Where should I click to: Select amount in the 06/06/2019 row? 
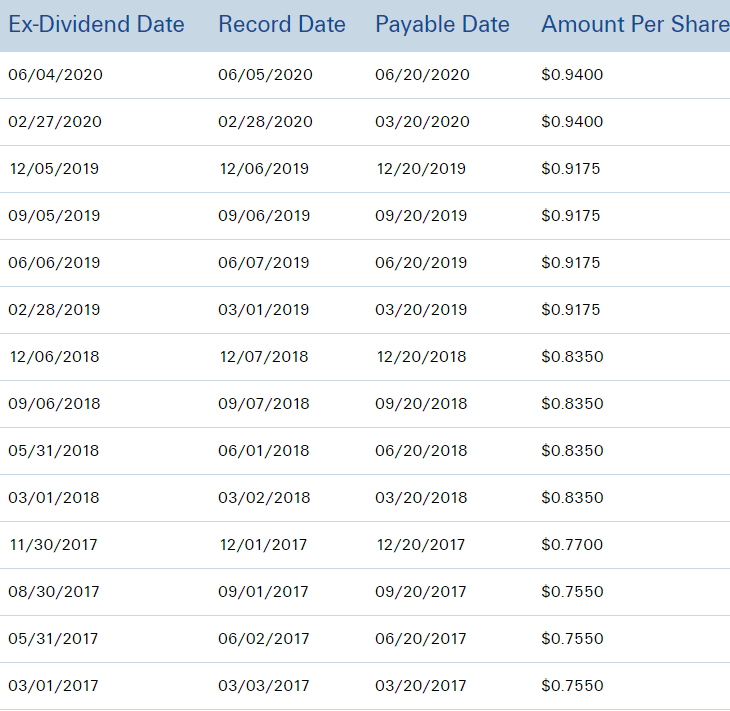(x=571, y=263)
